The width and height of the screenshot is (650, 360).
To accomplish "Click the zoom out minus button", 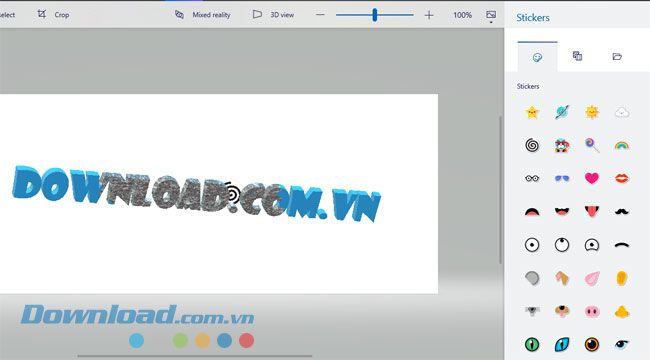I will click(320, 15).
